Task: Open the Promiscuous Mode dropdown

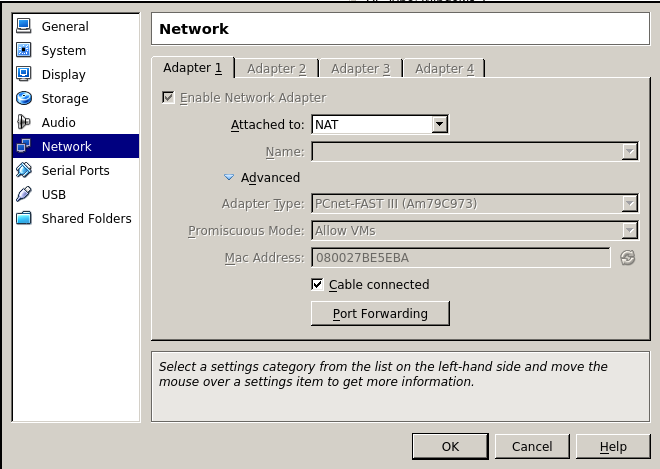Action: click(x=475, y=231)
